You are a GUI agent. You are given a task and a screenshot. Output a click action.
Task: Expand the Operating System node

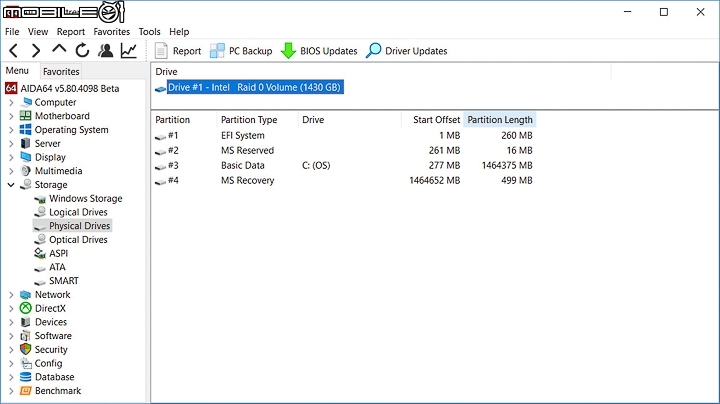click(11, 130)
